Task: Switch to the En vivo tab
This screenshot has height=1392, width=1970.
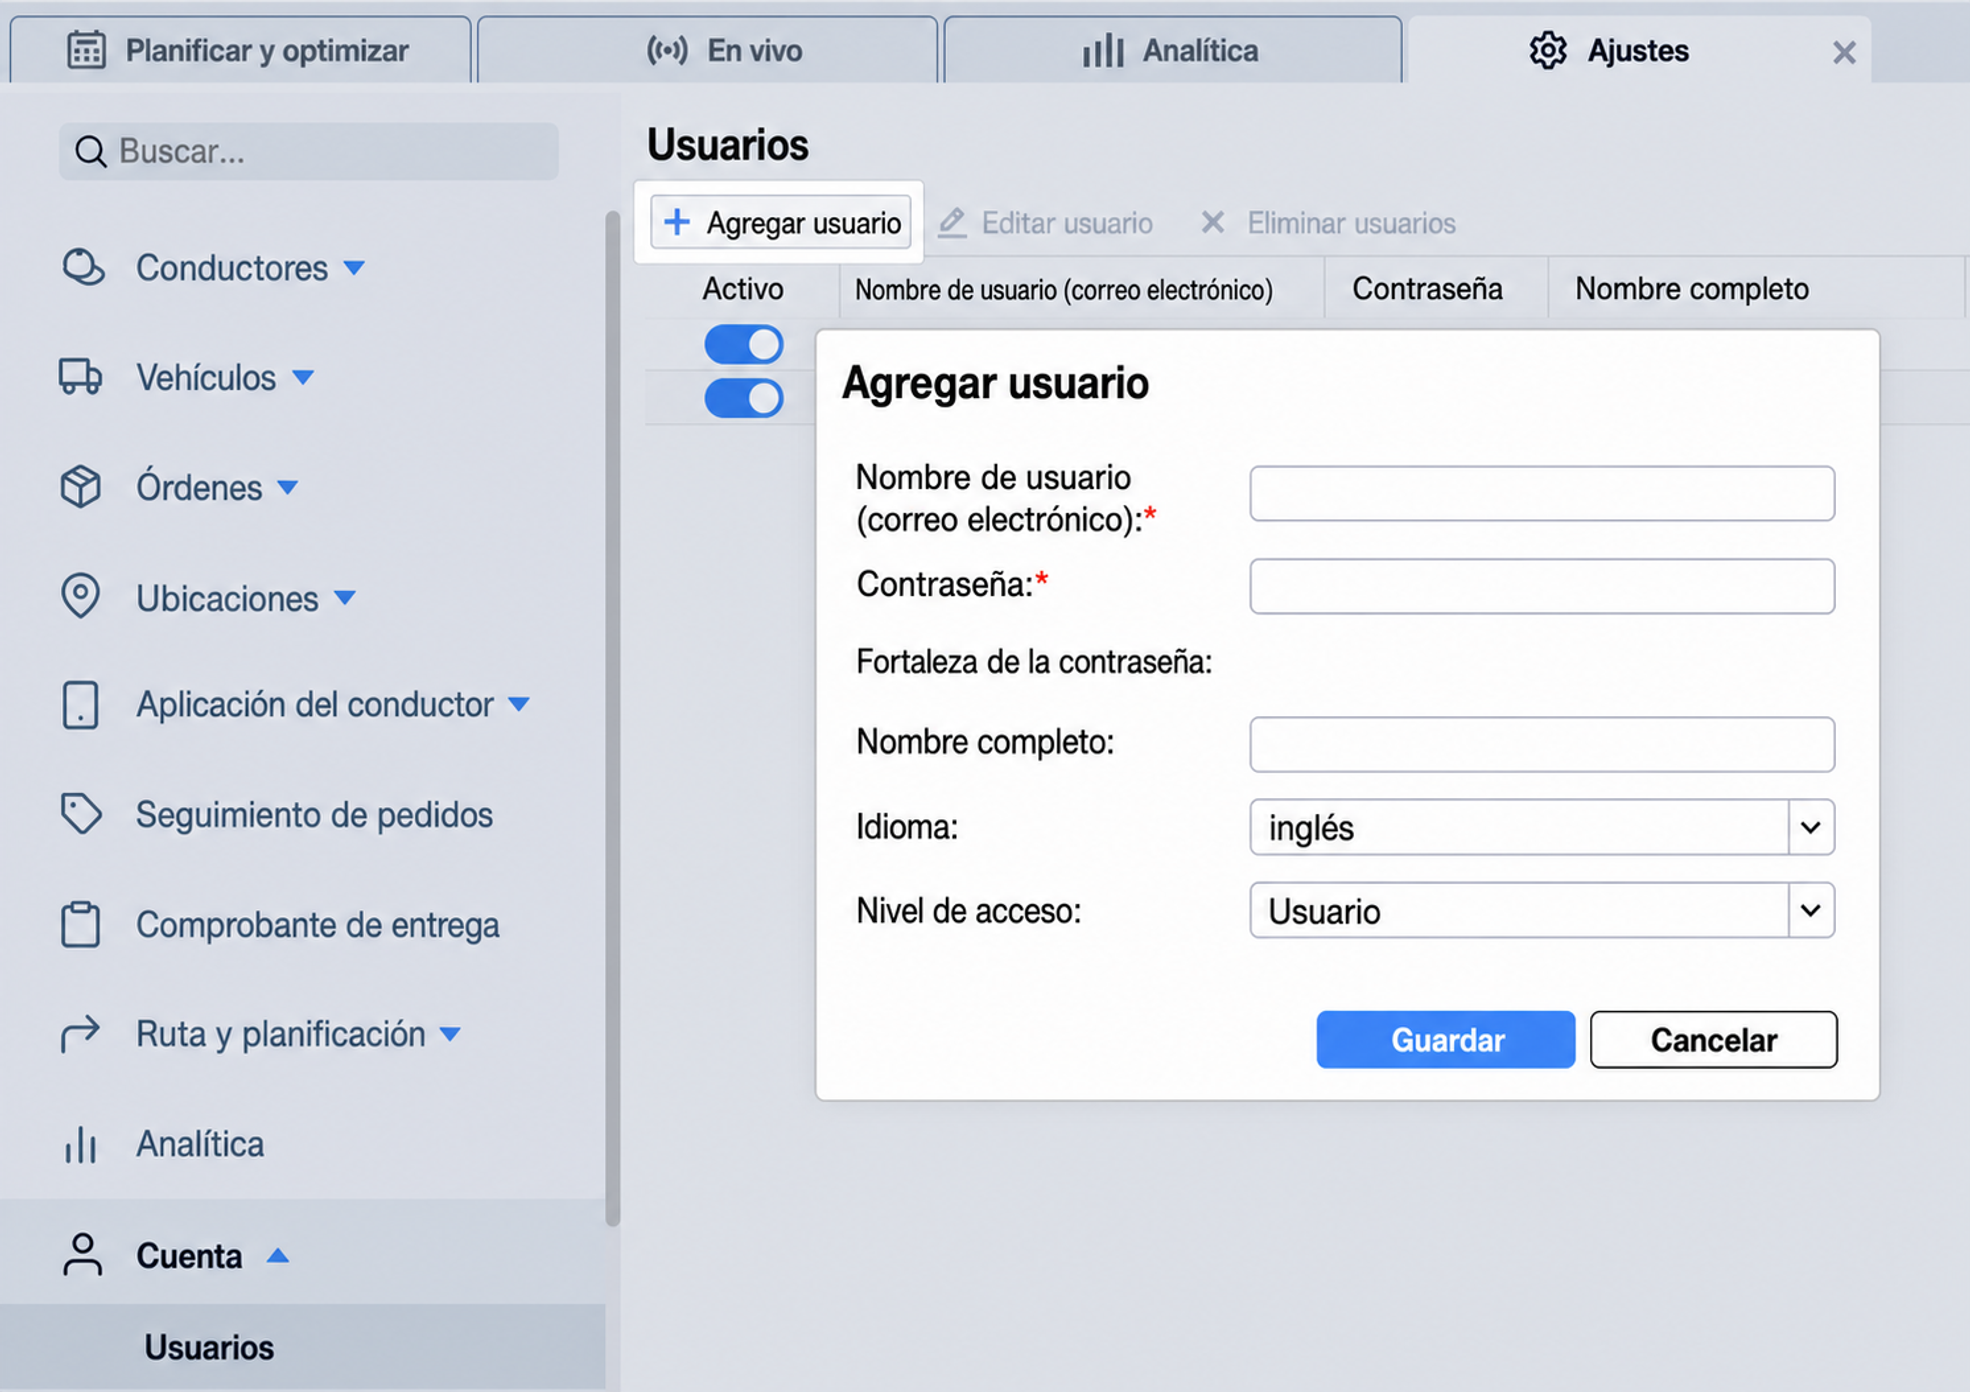Action: (708, 50)
